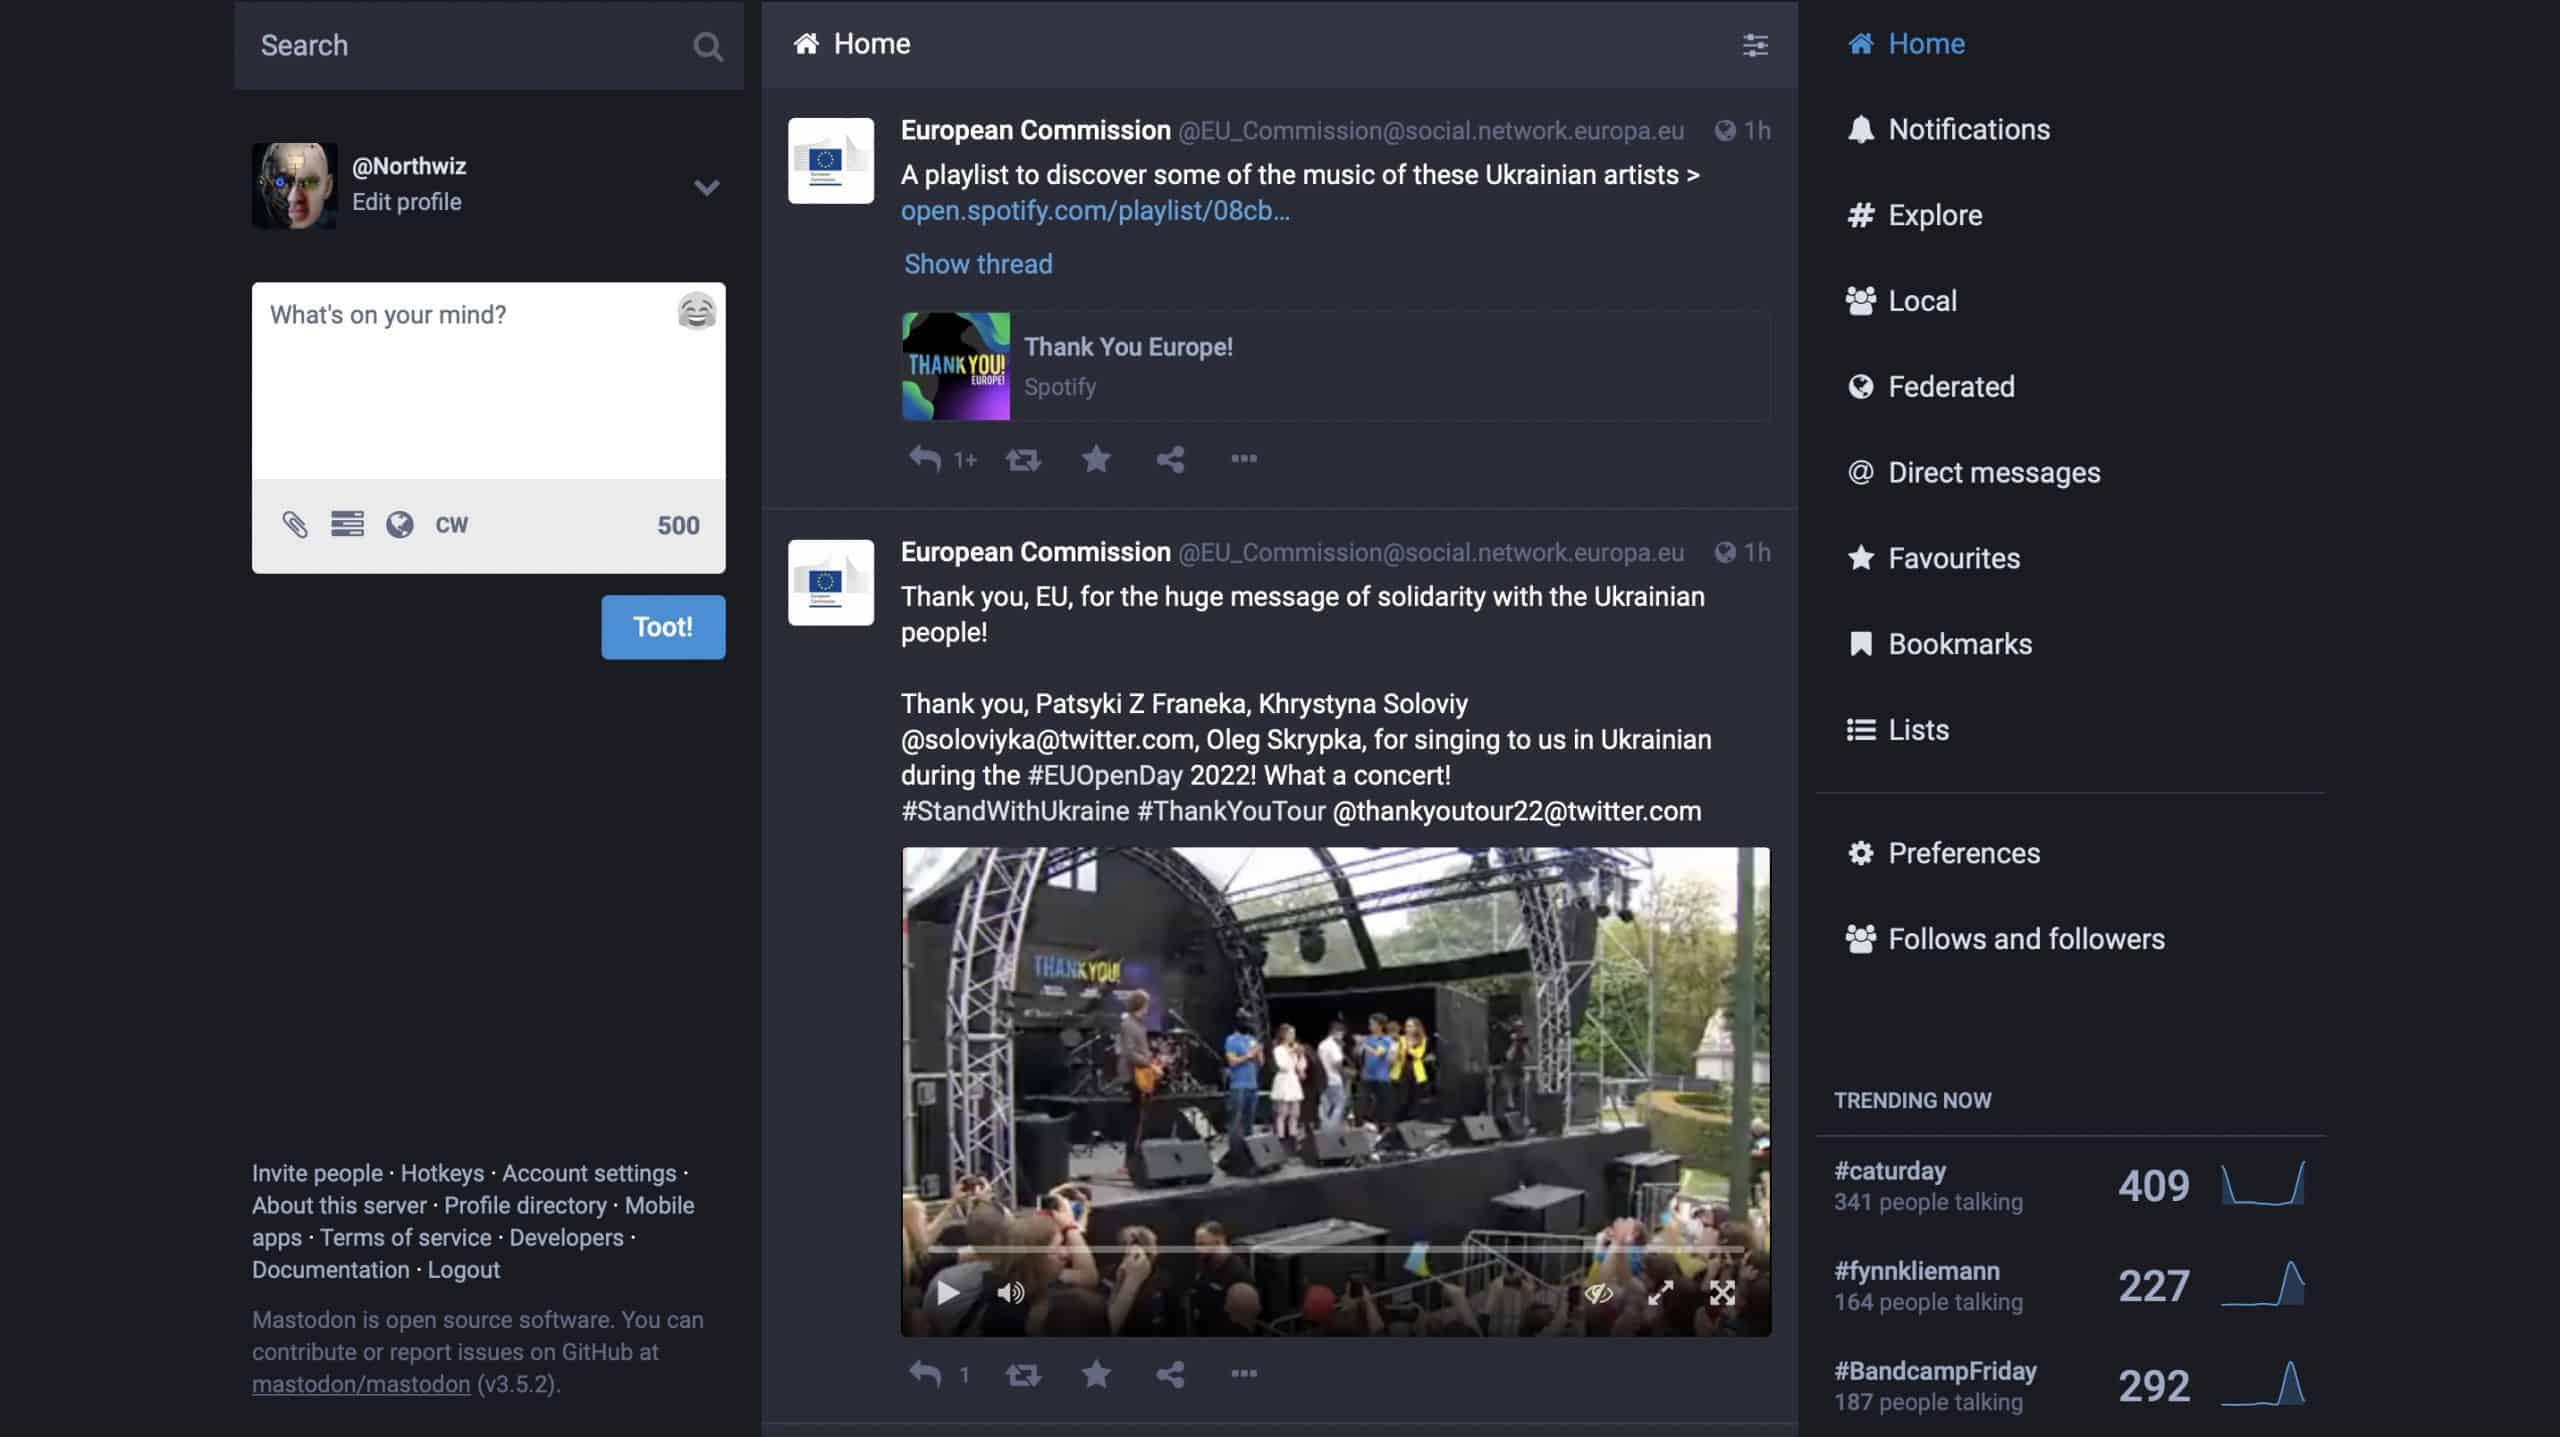
Task: Hide the video media with eye icon
Action: coord(1598,1293)
